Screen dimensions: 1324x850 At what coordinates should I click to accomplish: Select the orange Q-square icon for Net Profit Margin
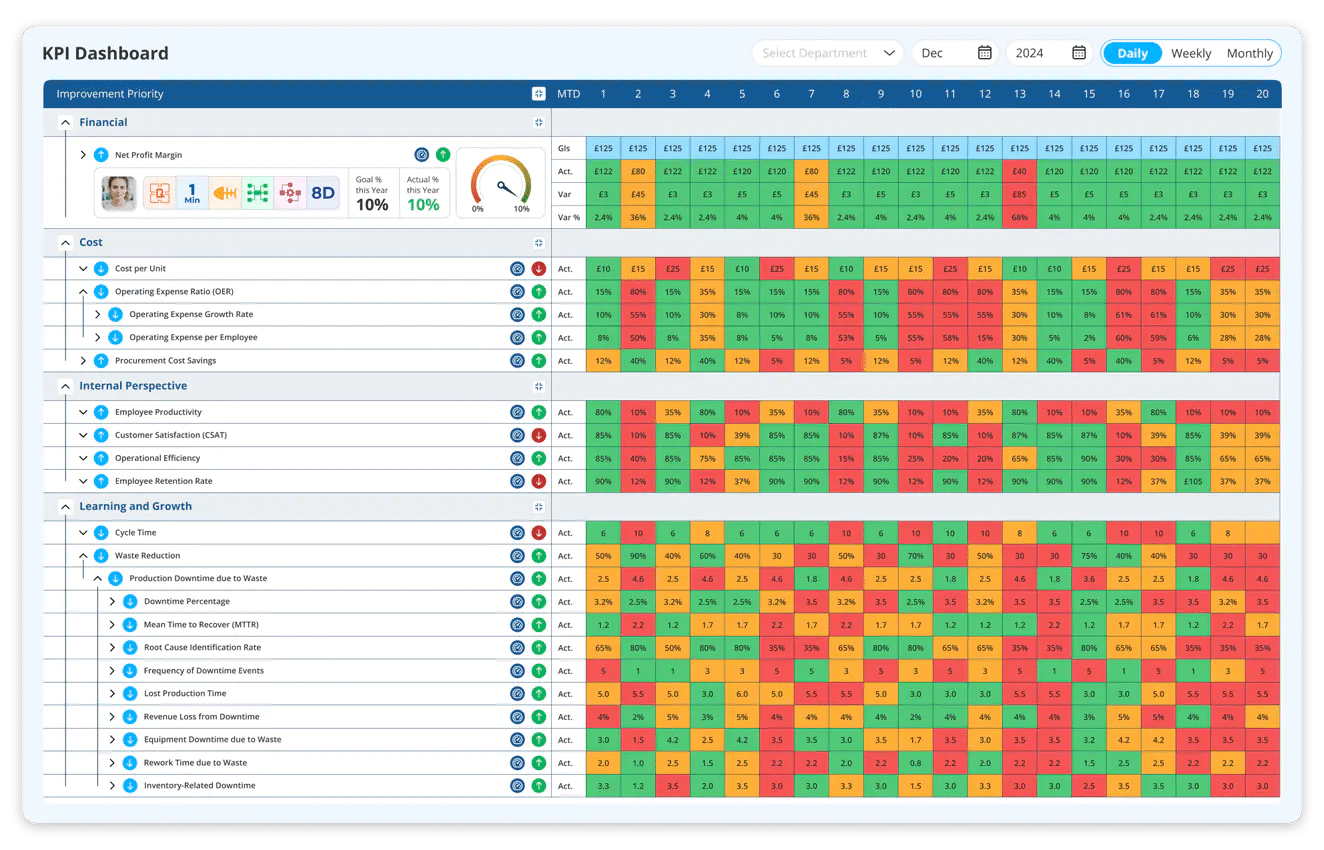160,191
